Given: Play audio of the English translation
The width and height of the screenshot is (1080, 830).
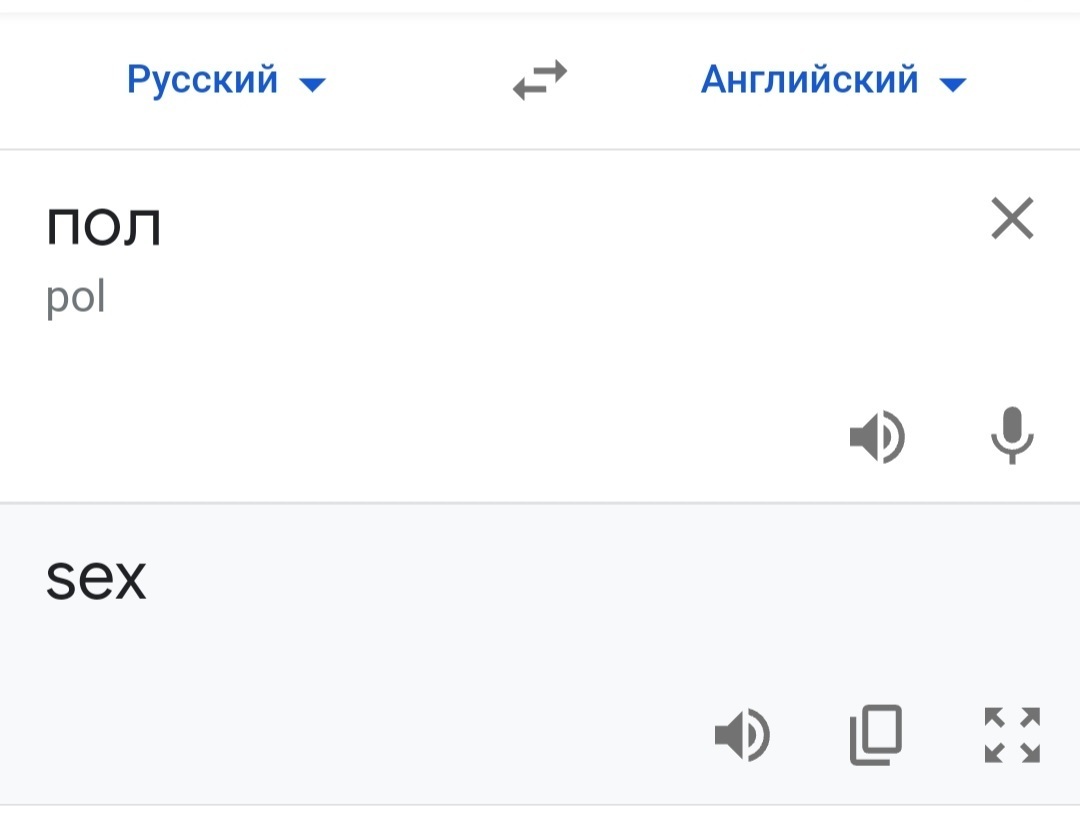Looking at the screenshot, I should click(x=742, y=737).
